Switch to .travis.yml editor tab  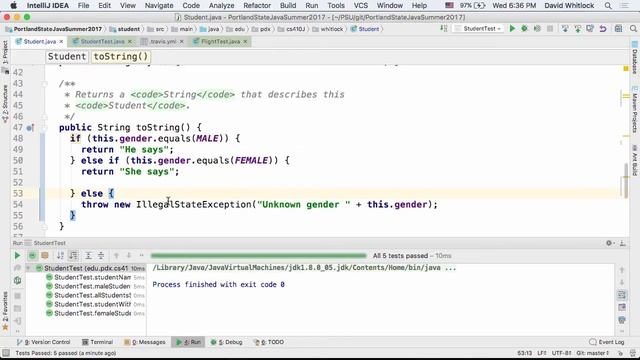coord(163,42)
